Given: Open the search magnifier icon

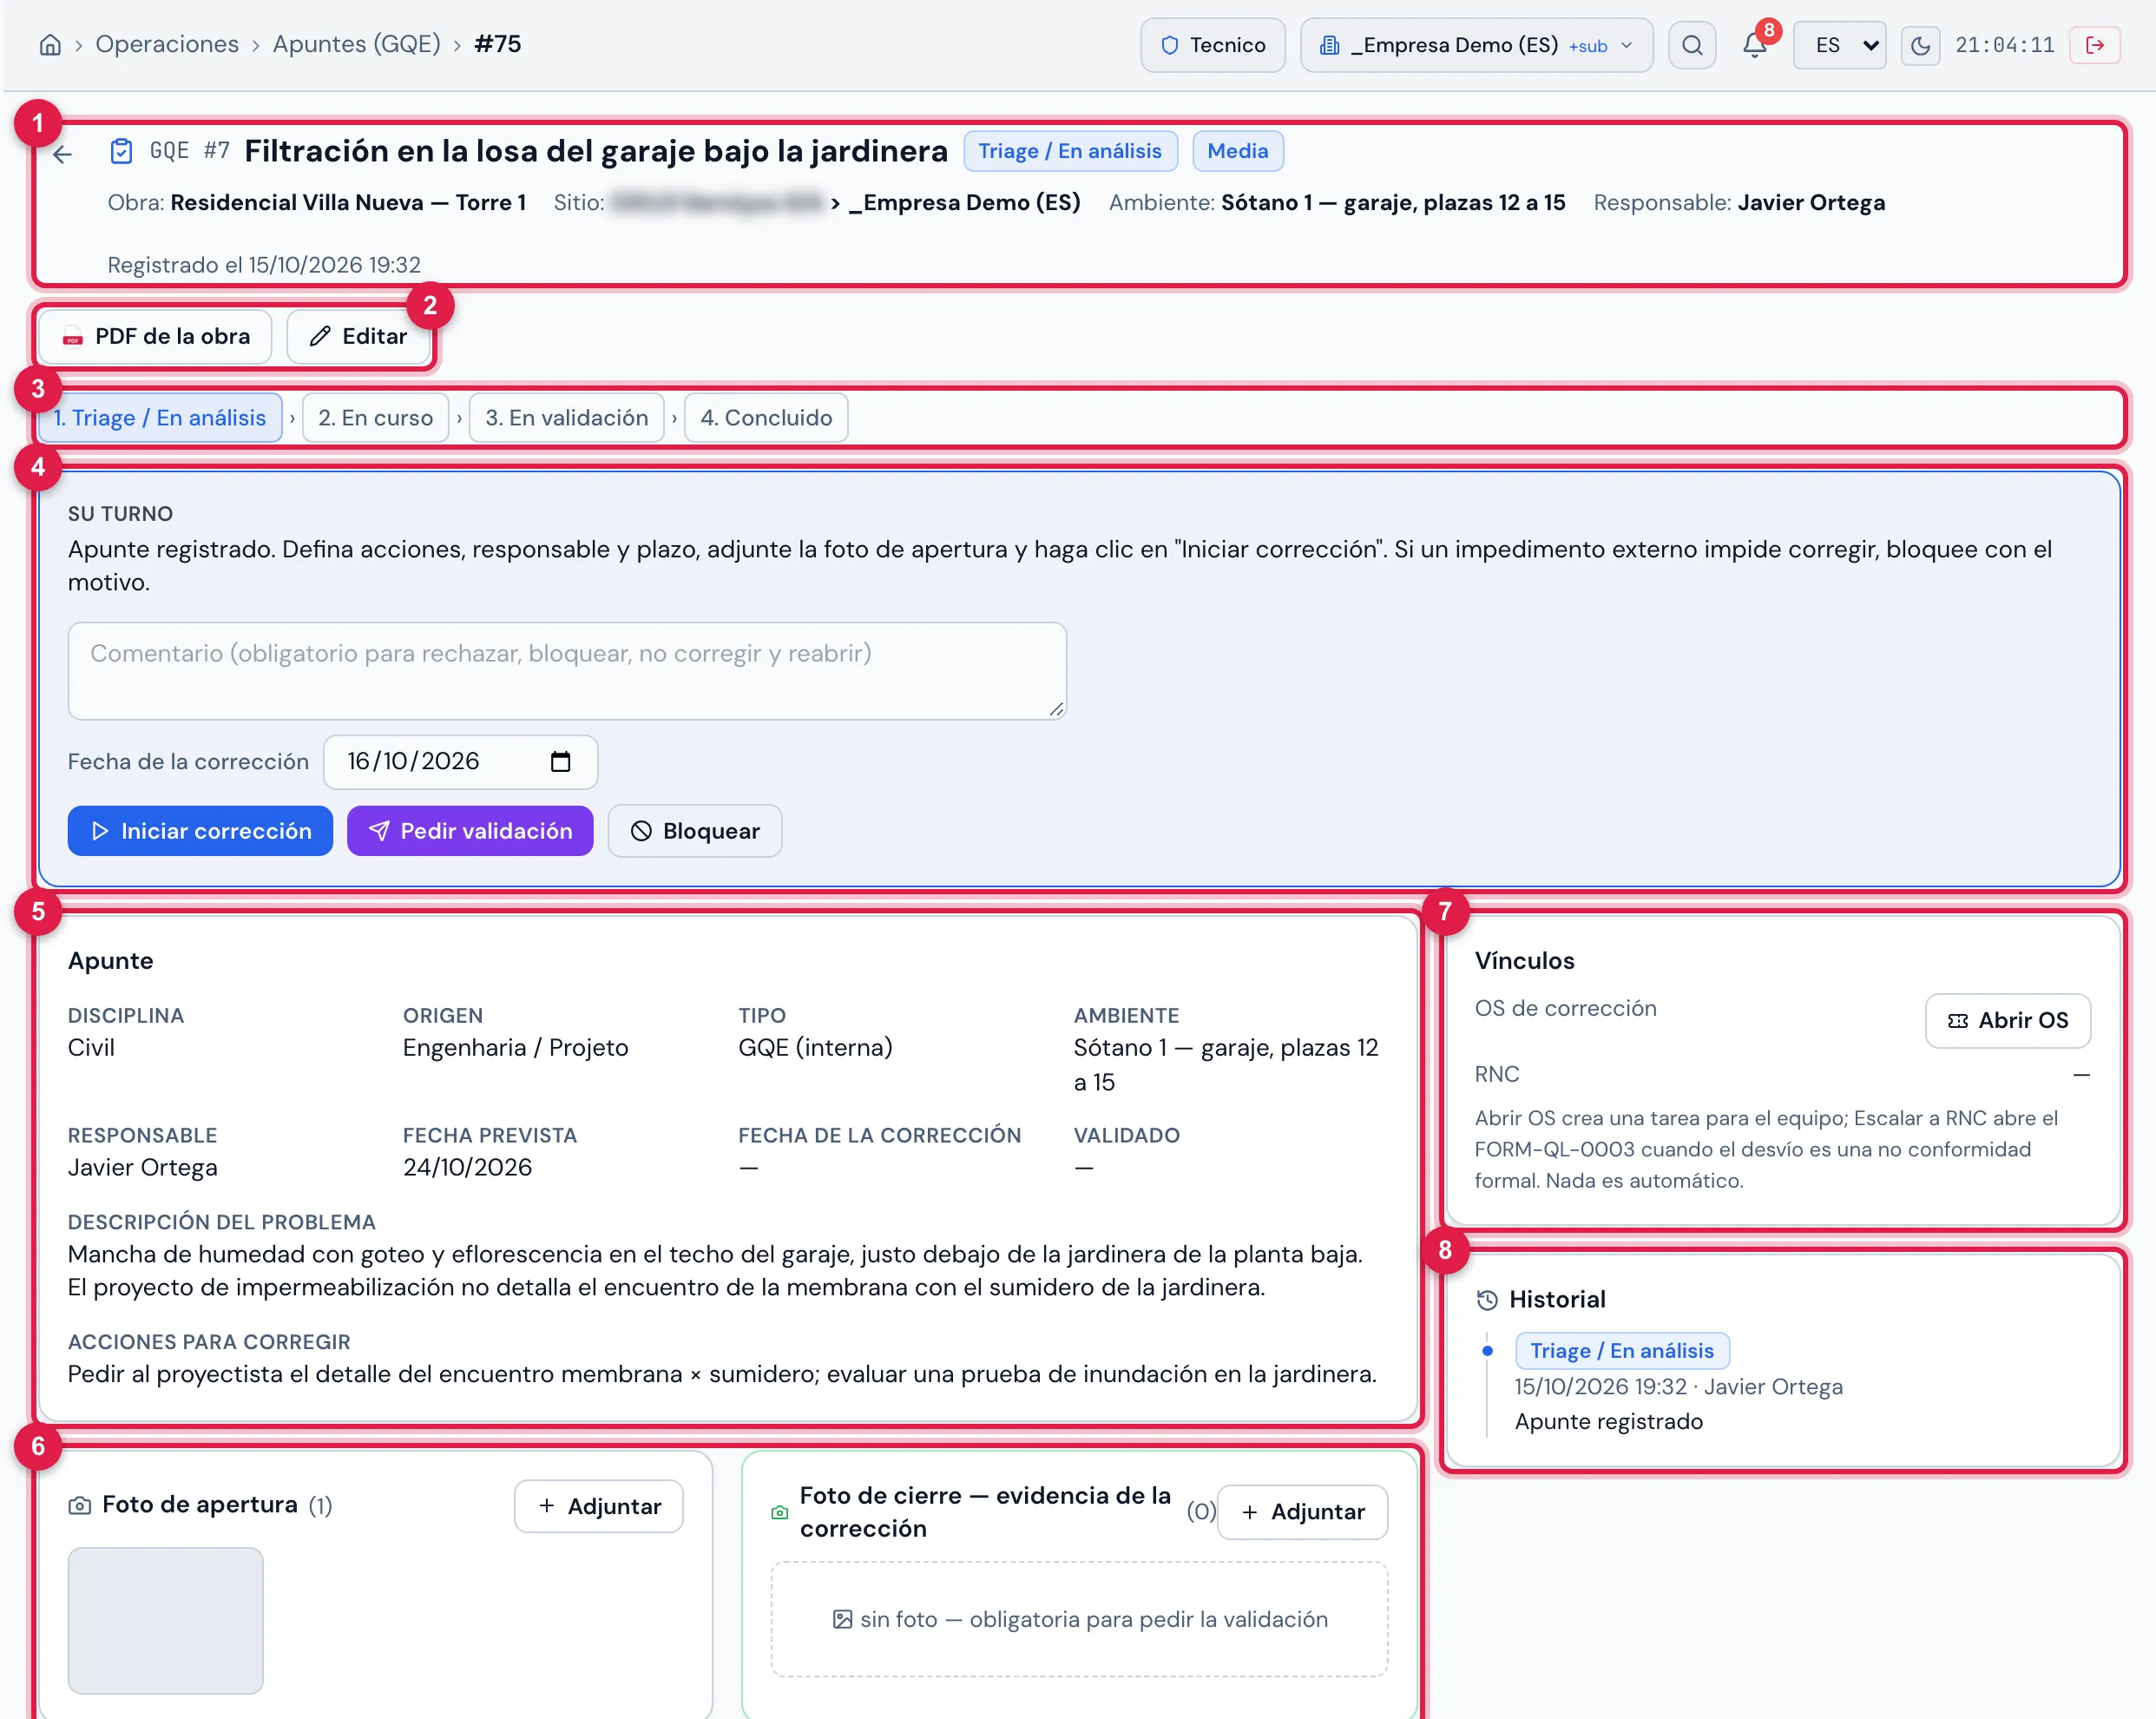Looking at the screenshot, I should 1691,45.
